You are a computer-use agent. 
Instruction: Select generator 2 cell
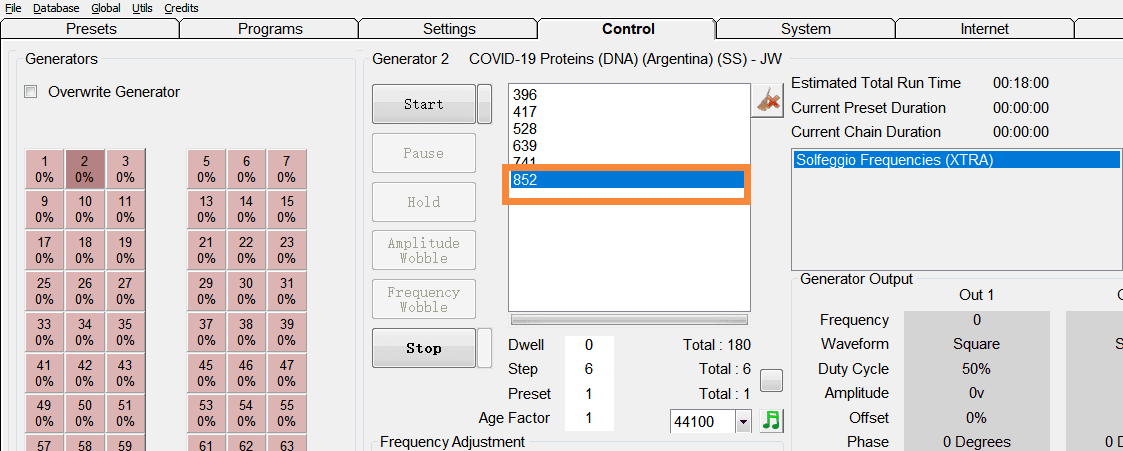[85, 169]
